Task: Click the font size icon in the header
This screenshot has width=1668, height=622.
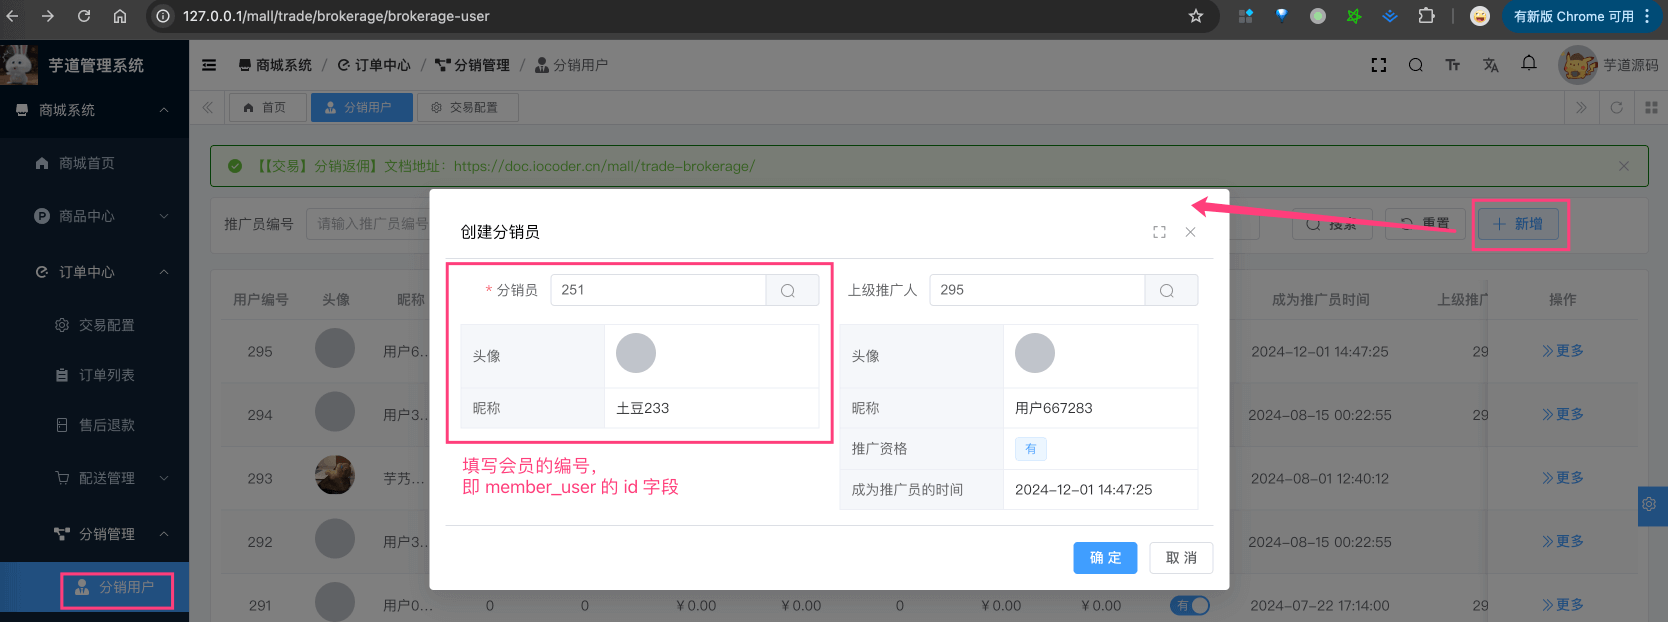Action: (x=1453, y=65)
